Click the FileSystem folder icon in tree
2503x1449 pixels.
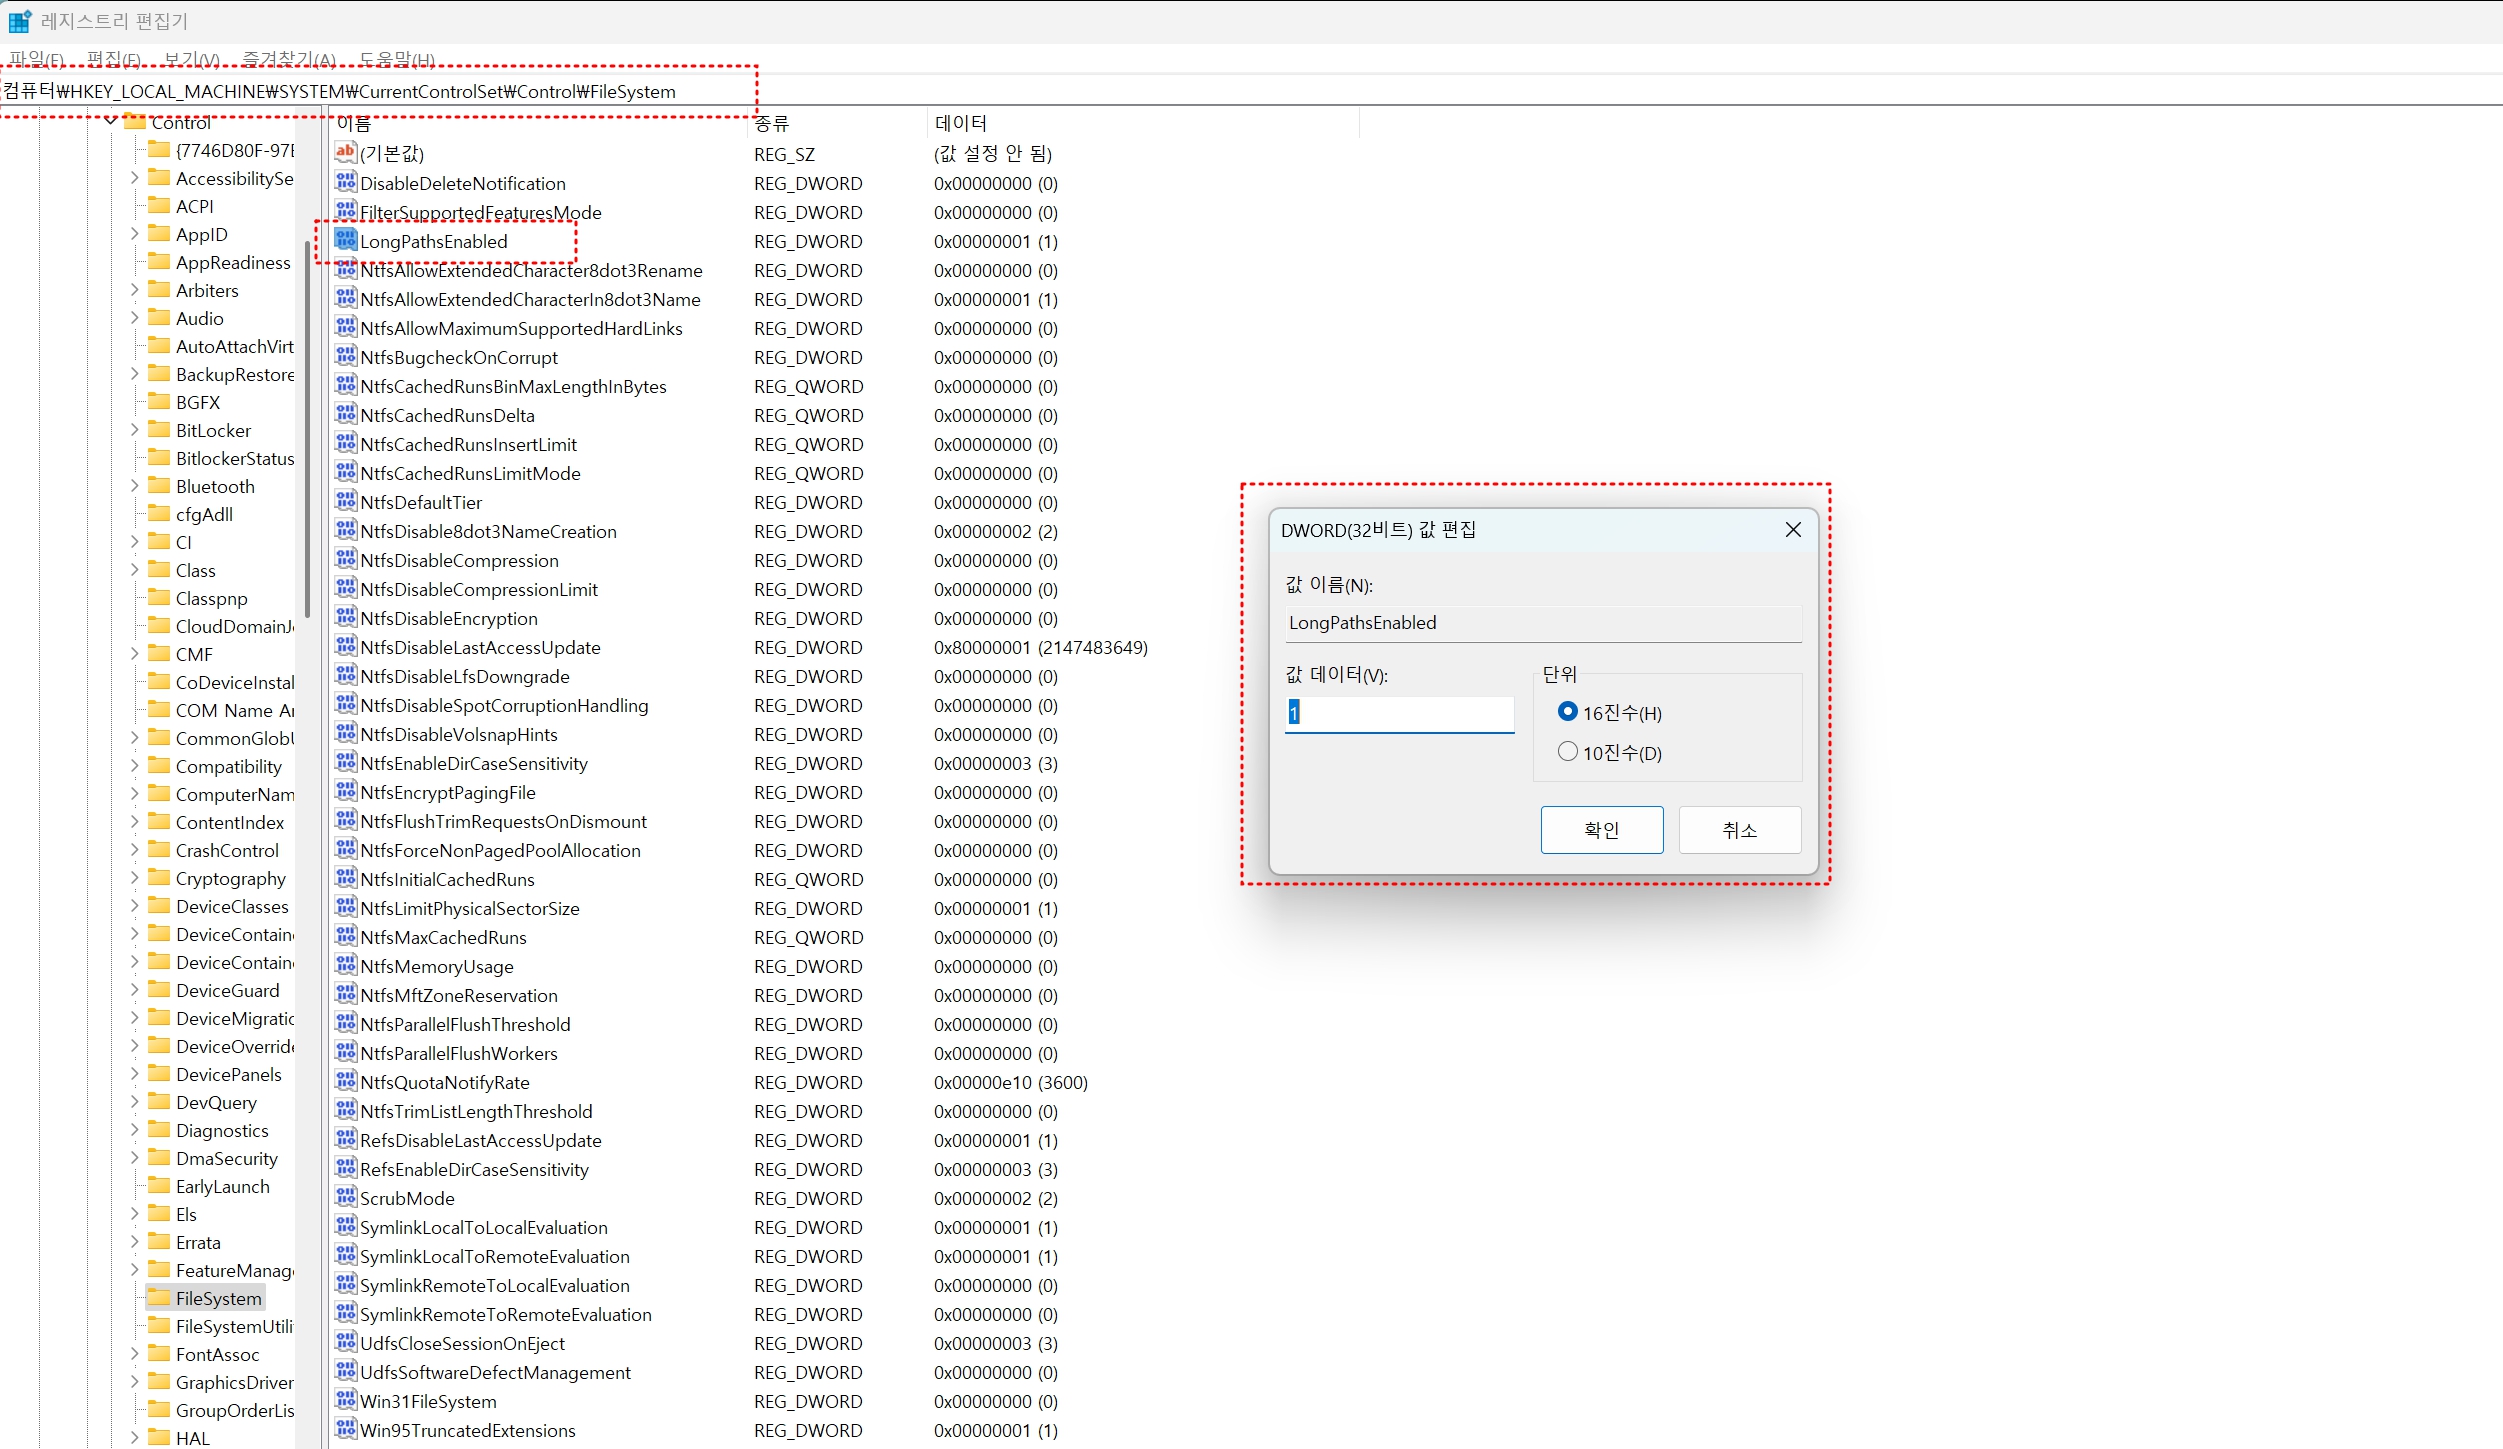(x=159, y=1298)
